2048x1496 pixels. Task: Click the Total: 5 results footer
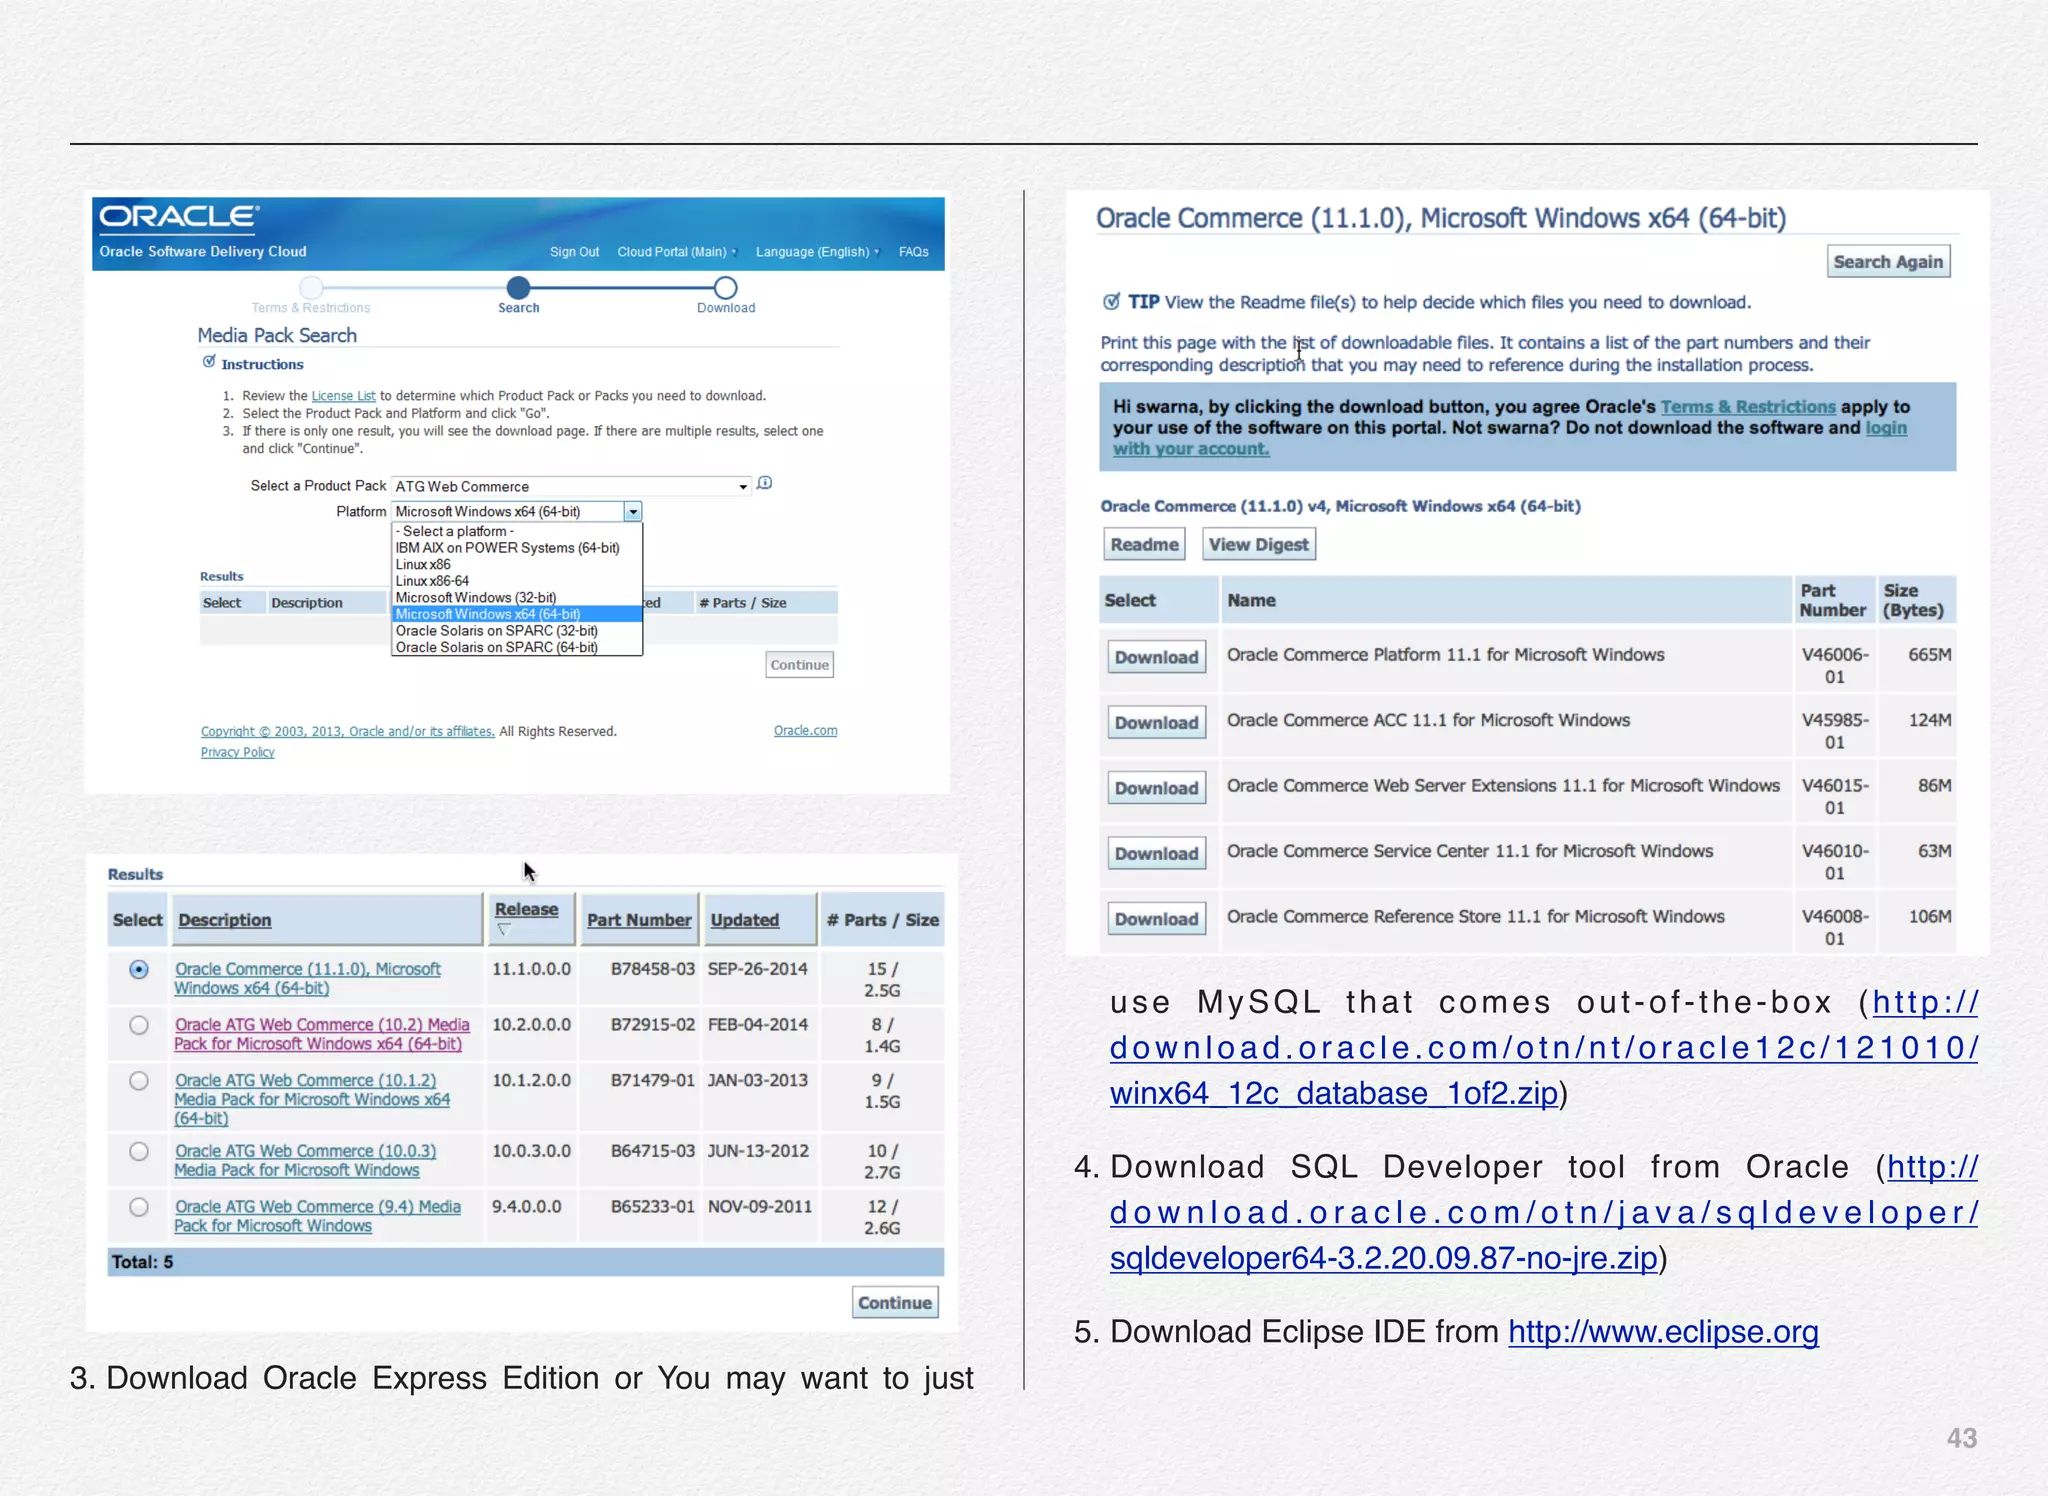(525, 1262)
